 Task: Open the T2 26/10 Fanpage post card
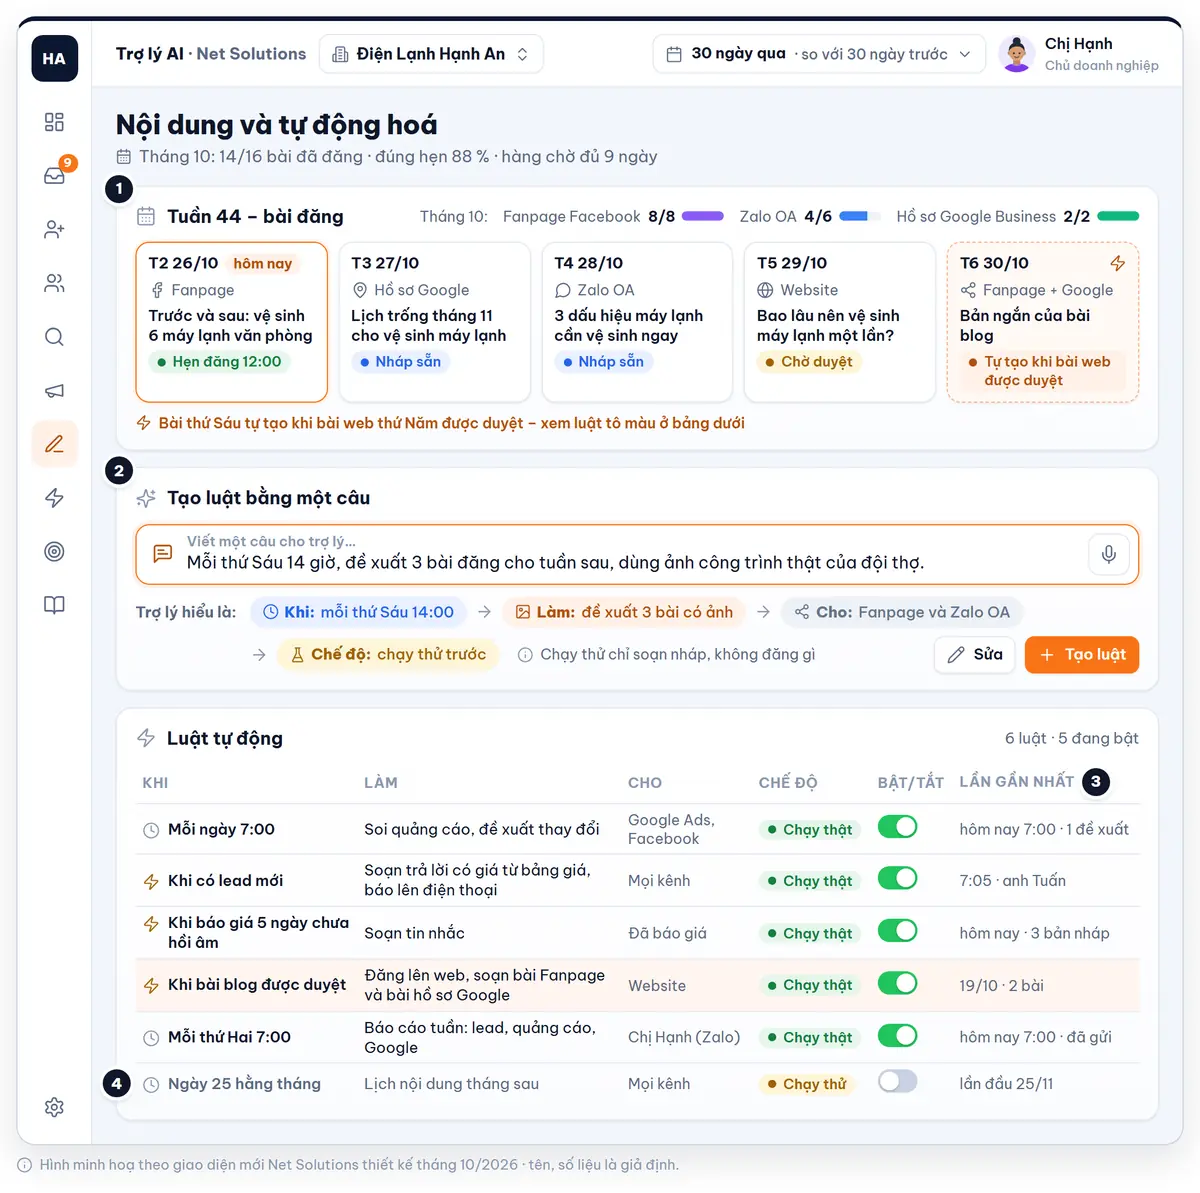tap(231, 322)
